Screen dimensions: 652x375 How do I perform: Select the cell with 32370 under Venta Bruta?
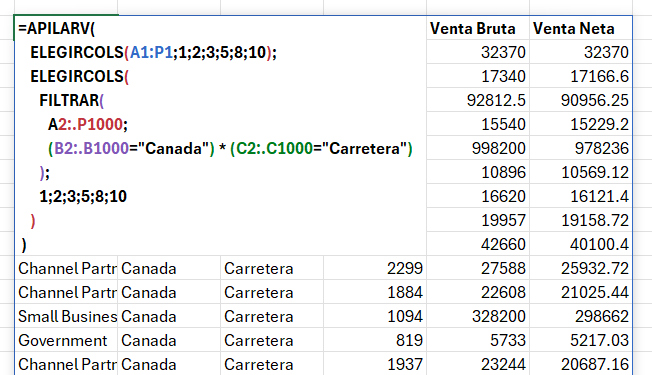coord(478,52)
